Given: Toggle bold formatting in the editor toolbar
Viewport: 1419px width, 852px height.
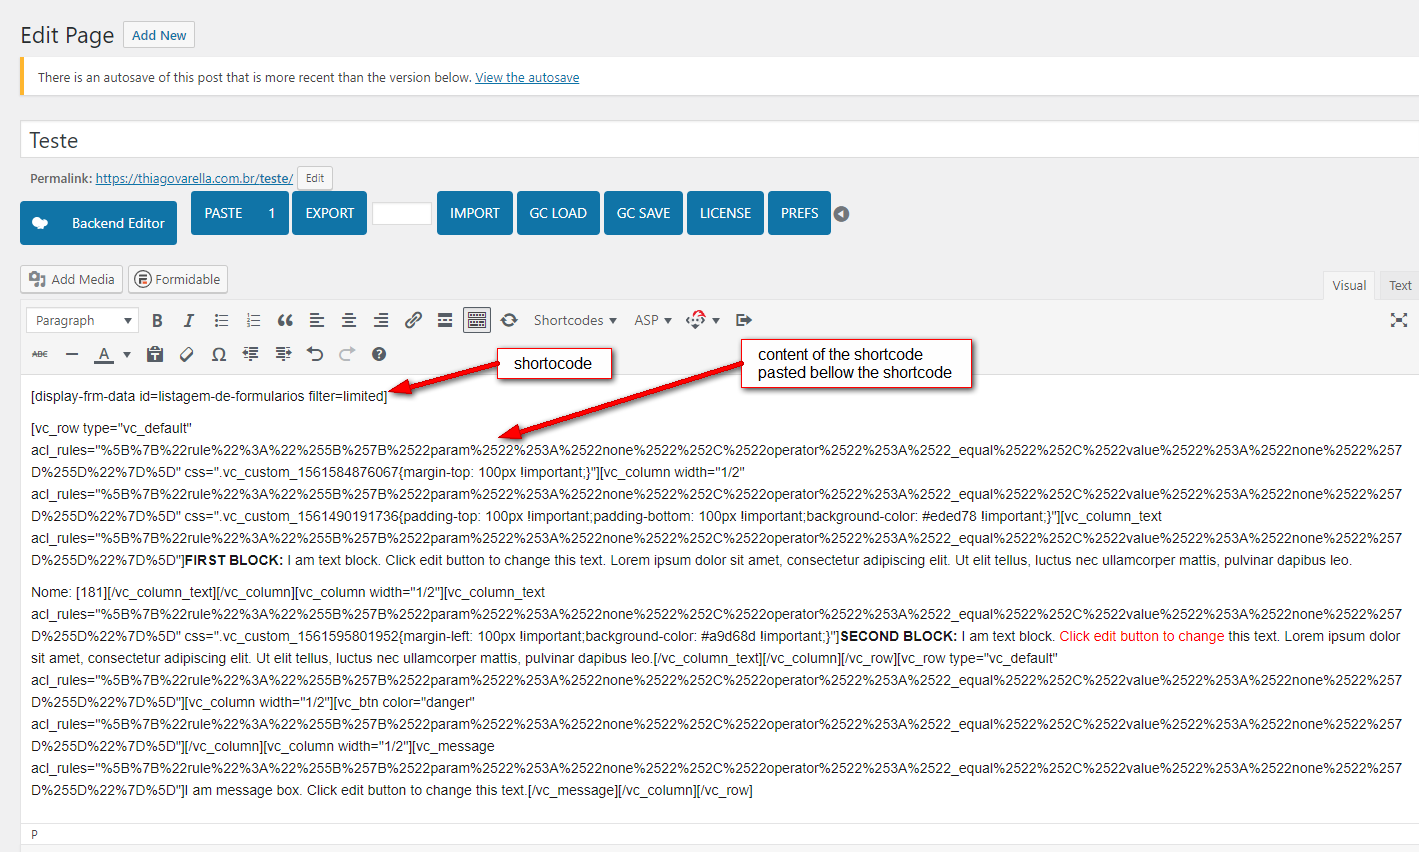Looking at the screenshot, I should point(157,320).
